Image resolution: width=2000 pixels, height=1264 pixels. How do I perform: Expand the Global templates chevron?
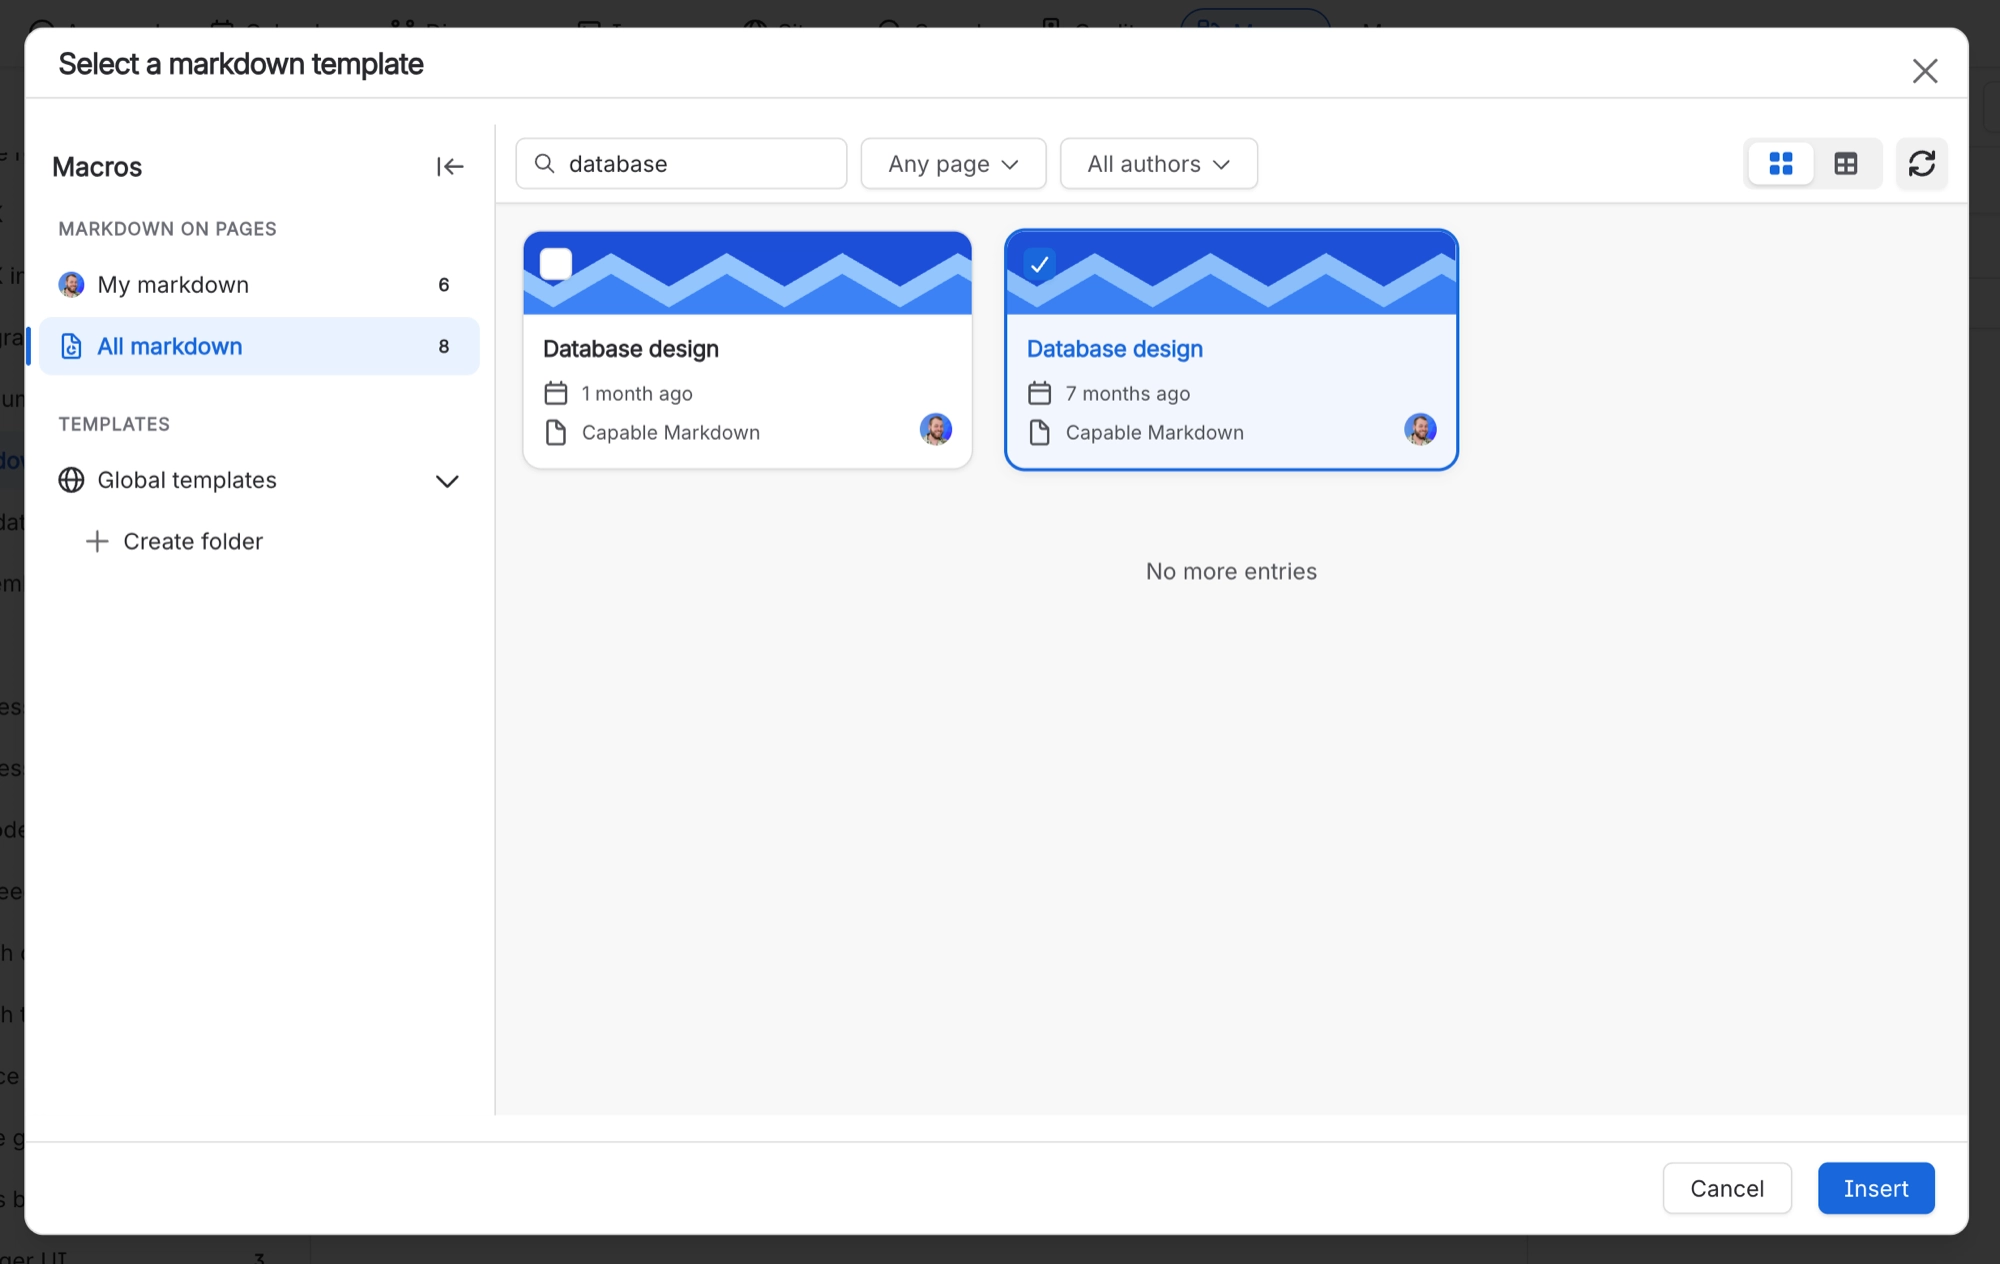(x=447, y=481)
